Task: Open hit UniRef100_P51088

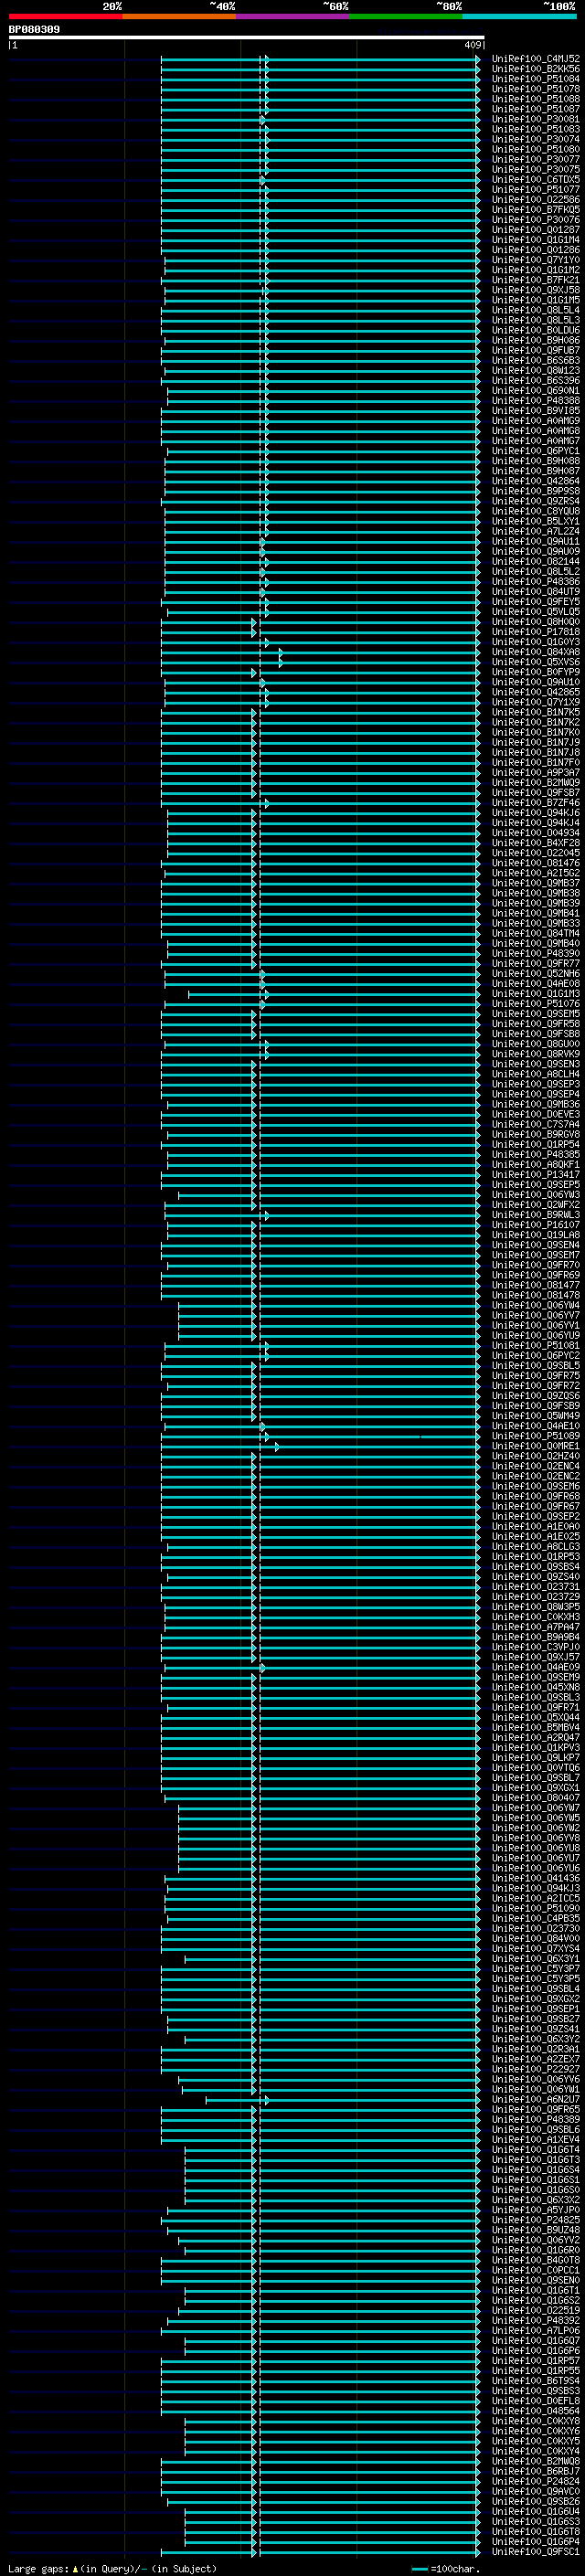Action: click(x=536, y=99)
